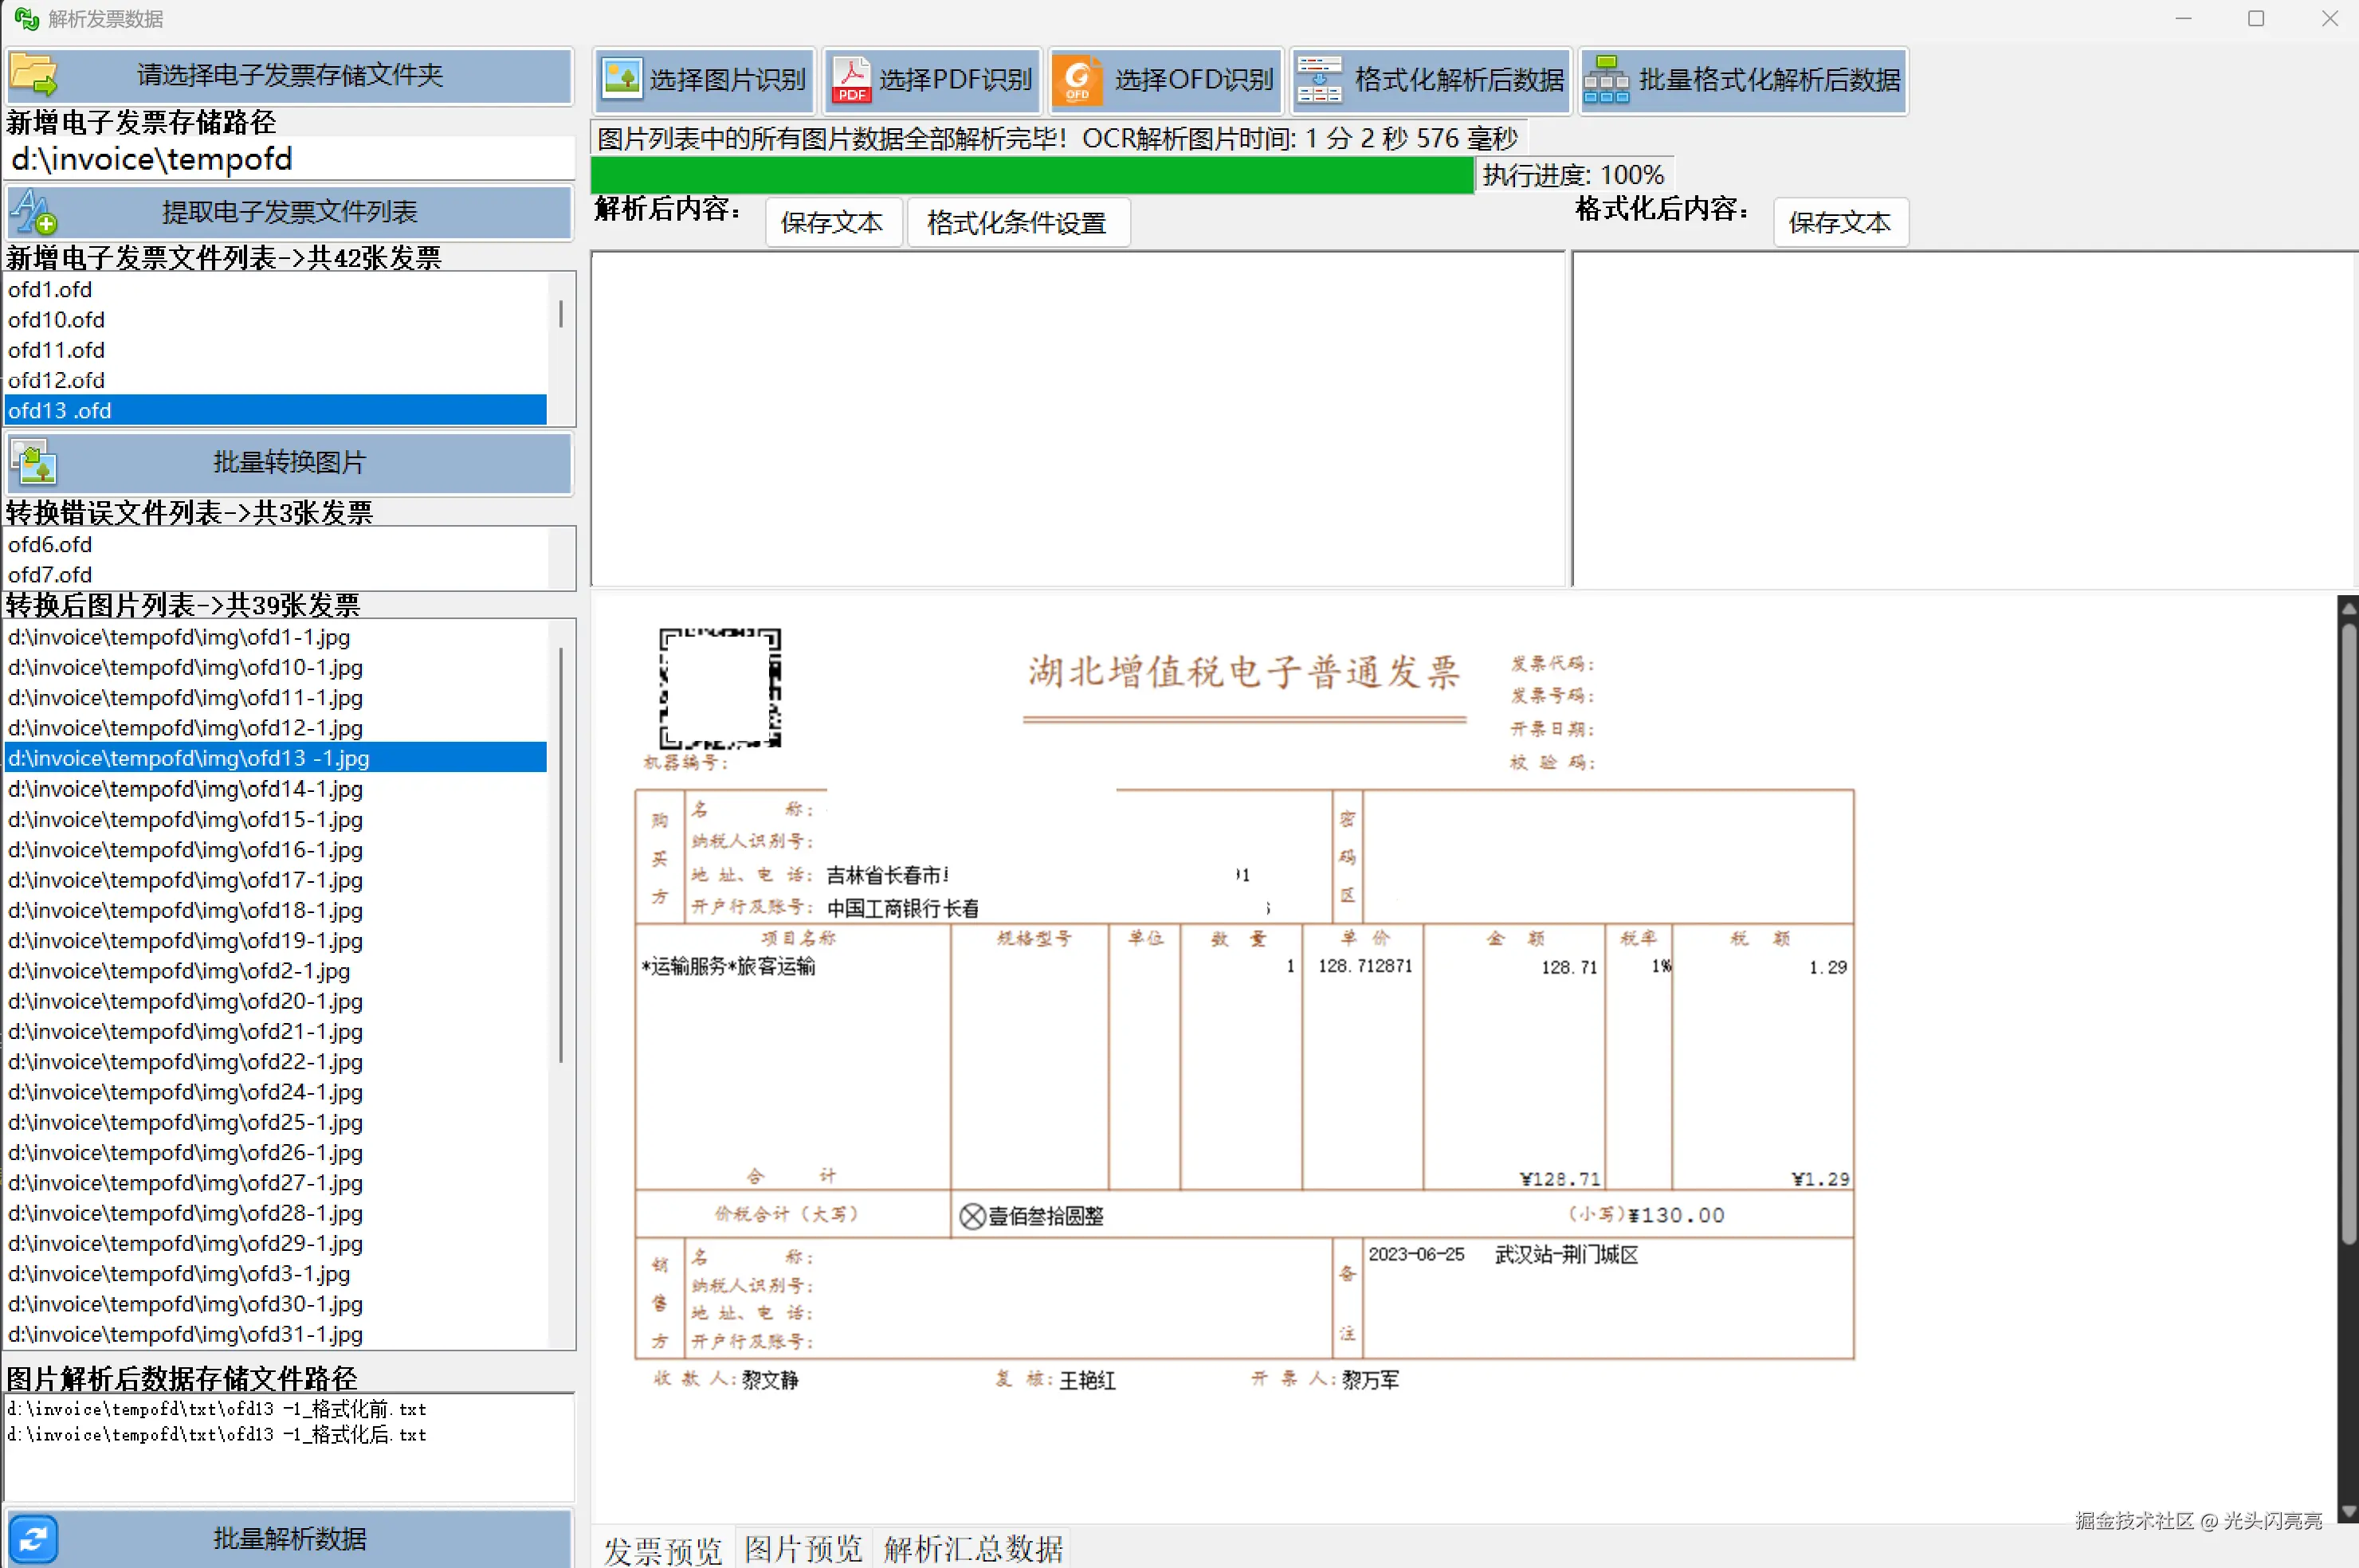Select ofd10.ofd in the invoice file list
The width and height of the screenshot is (2359, 1568).
57,320
